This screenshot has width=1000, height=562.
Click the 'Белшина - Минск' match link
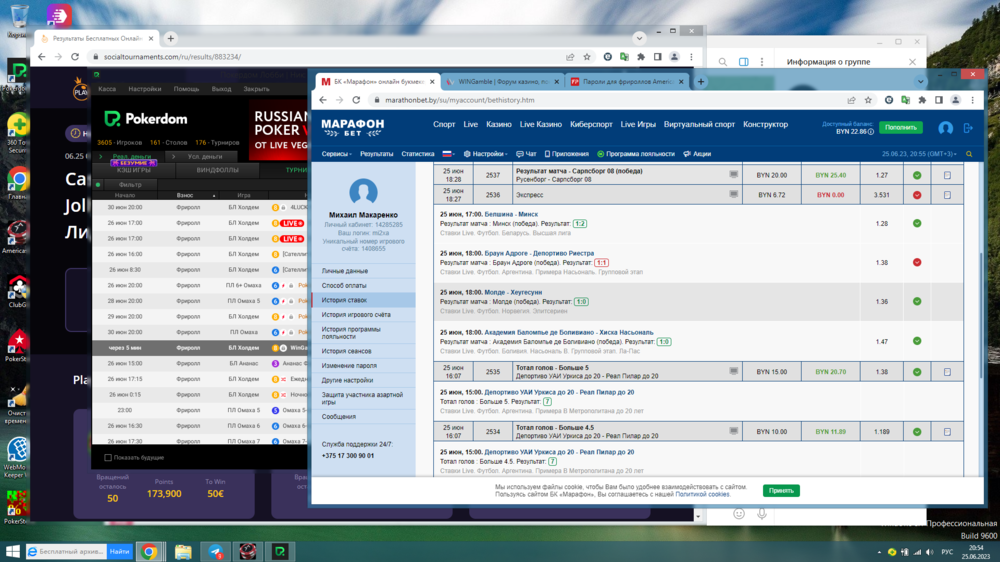510,214
